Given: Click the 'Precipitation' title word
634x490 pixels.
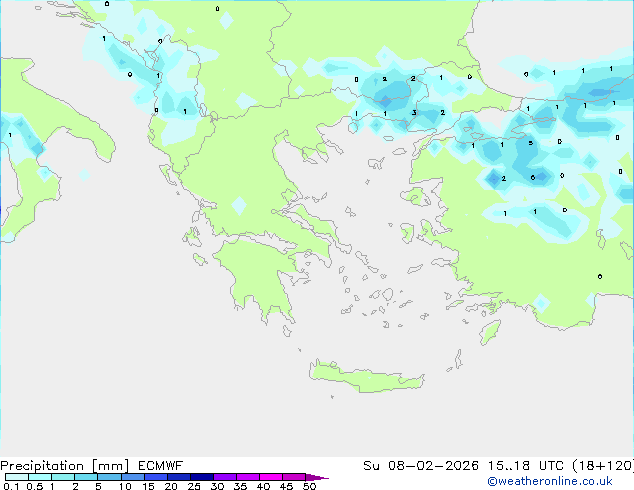Looking at the screenshot, I should [42, 466].
